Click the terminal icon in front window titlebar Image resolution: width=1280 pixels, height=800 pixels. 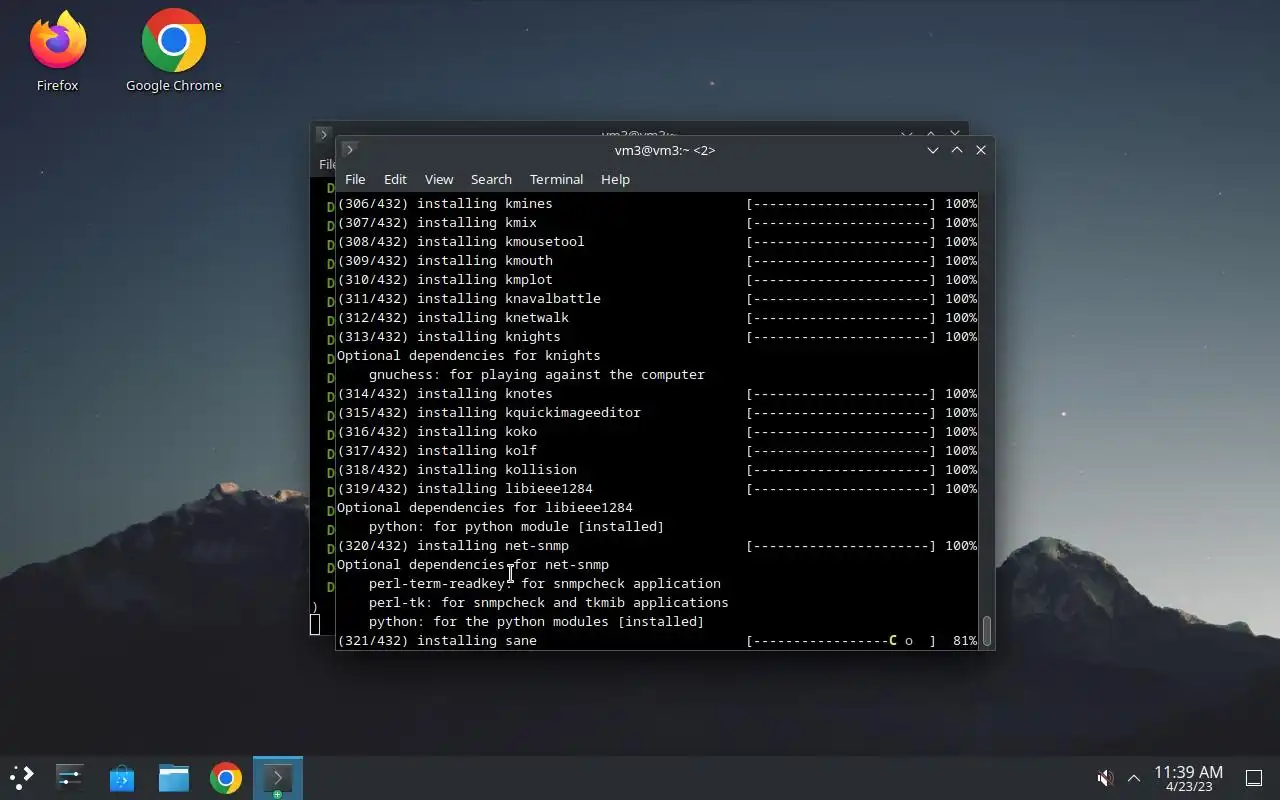[x=349, y=150]
